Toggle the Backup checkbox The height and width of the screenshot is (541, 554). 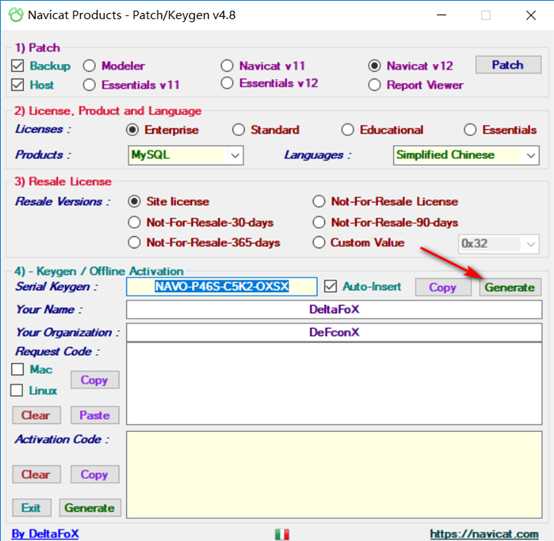click(x=17, y=66)
